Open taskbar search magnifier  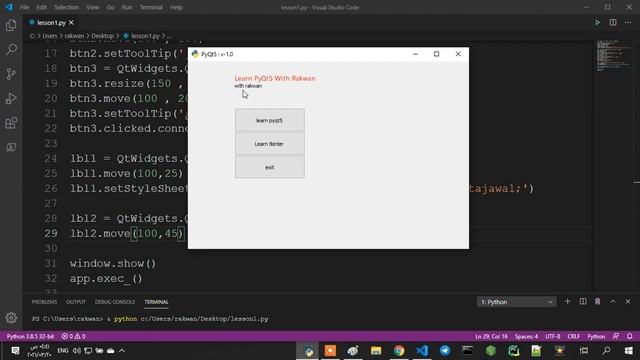[607, 351]
